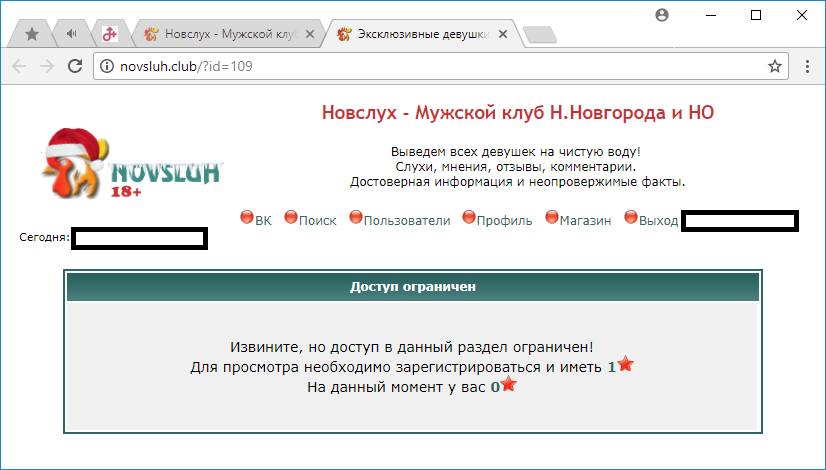Reload the current page
Screen dimensions: 826x470
(x=74, y=66)
